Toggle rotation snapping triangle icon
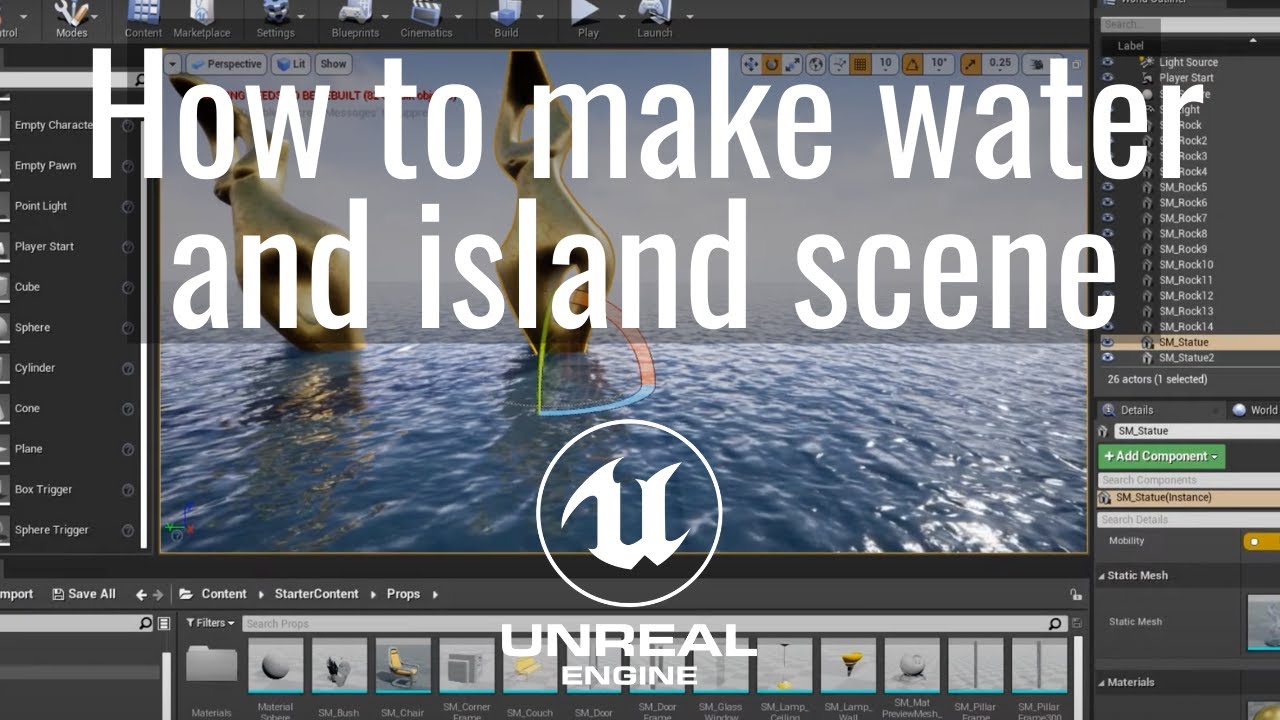The image size is (1280, 720). 912,65
